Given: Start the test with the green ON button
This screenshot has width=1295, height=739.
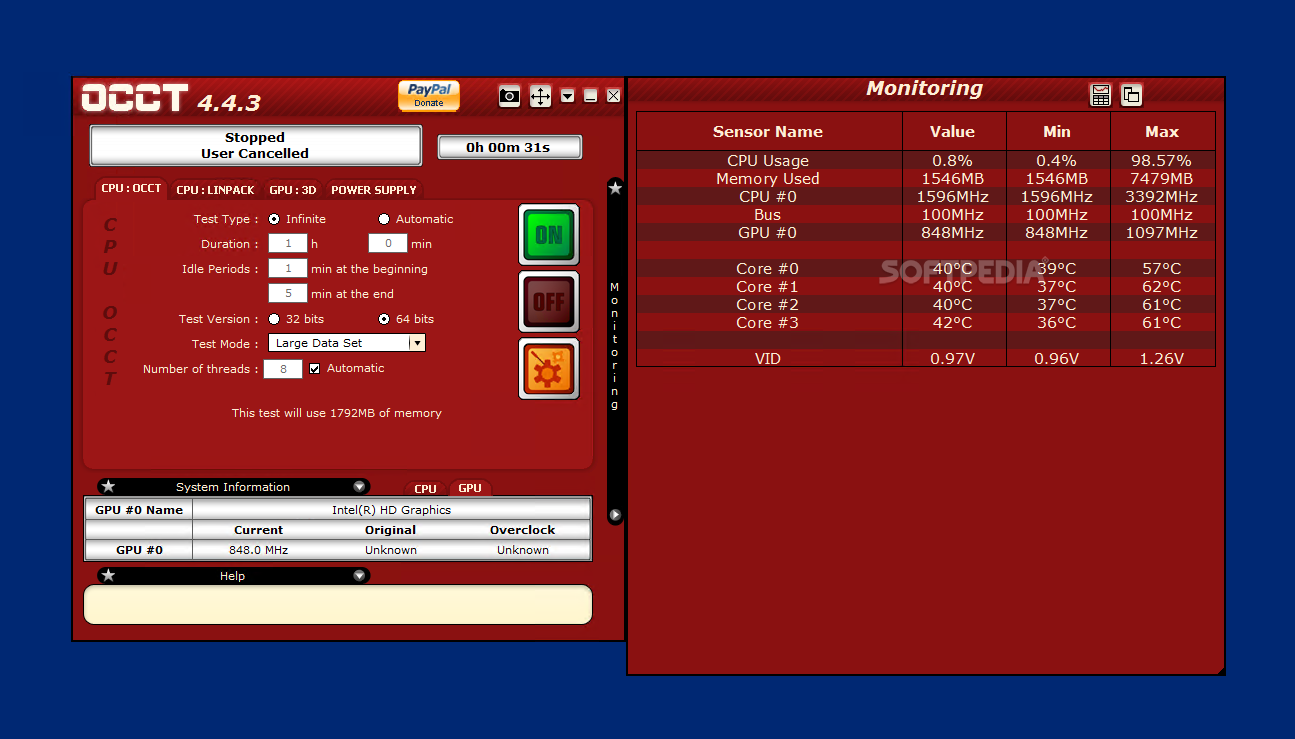Looking at the screenshot, I should click(549, 235).
